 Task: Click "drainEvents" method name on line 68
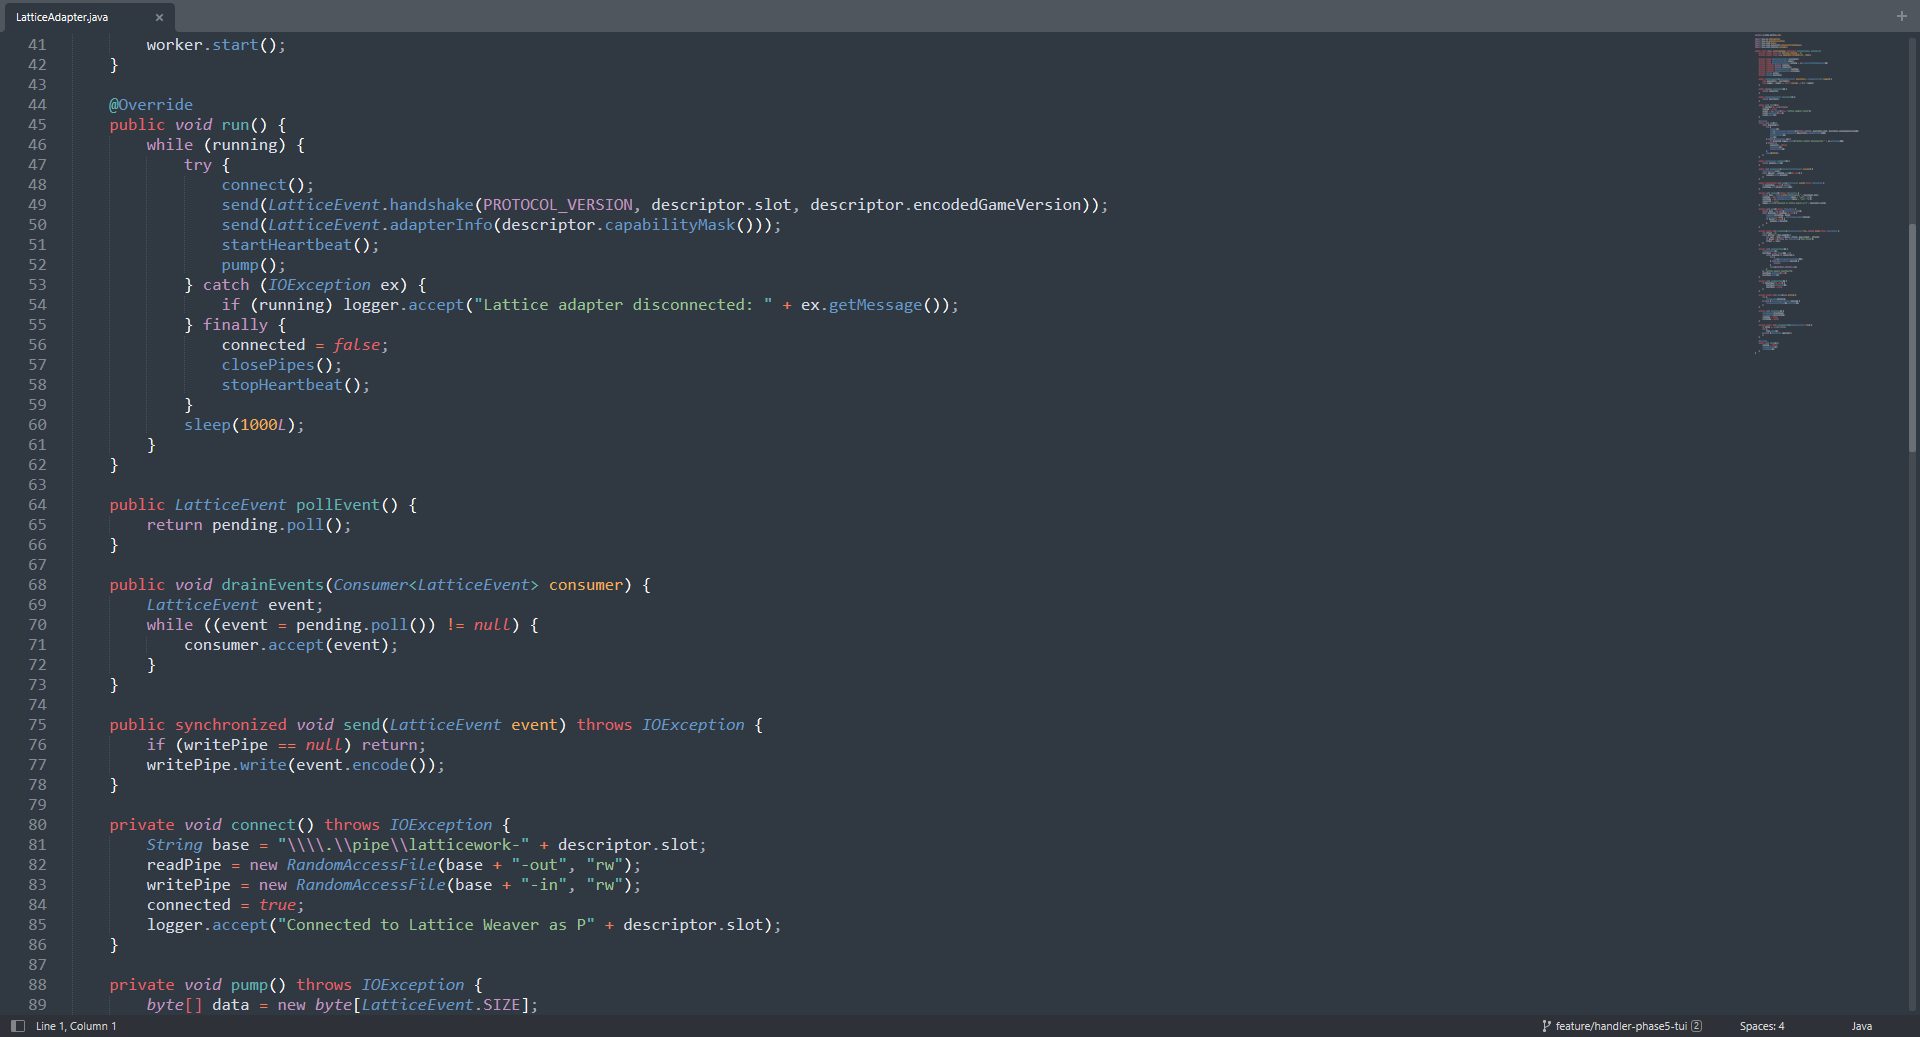click(x=273, y=585)
